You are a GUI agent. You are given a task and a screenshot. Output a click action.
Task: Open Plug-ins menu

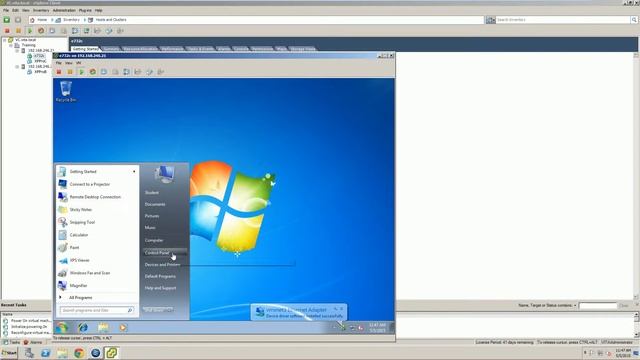click(x=85, y=10)
